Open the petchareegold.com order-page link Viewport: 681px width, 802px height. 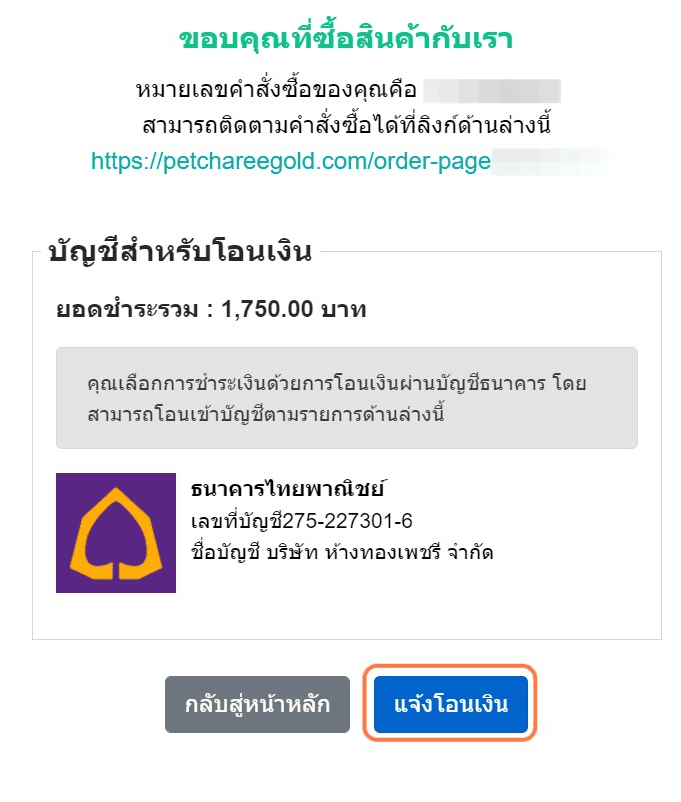(x=291, y=162)
